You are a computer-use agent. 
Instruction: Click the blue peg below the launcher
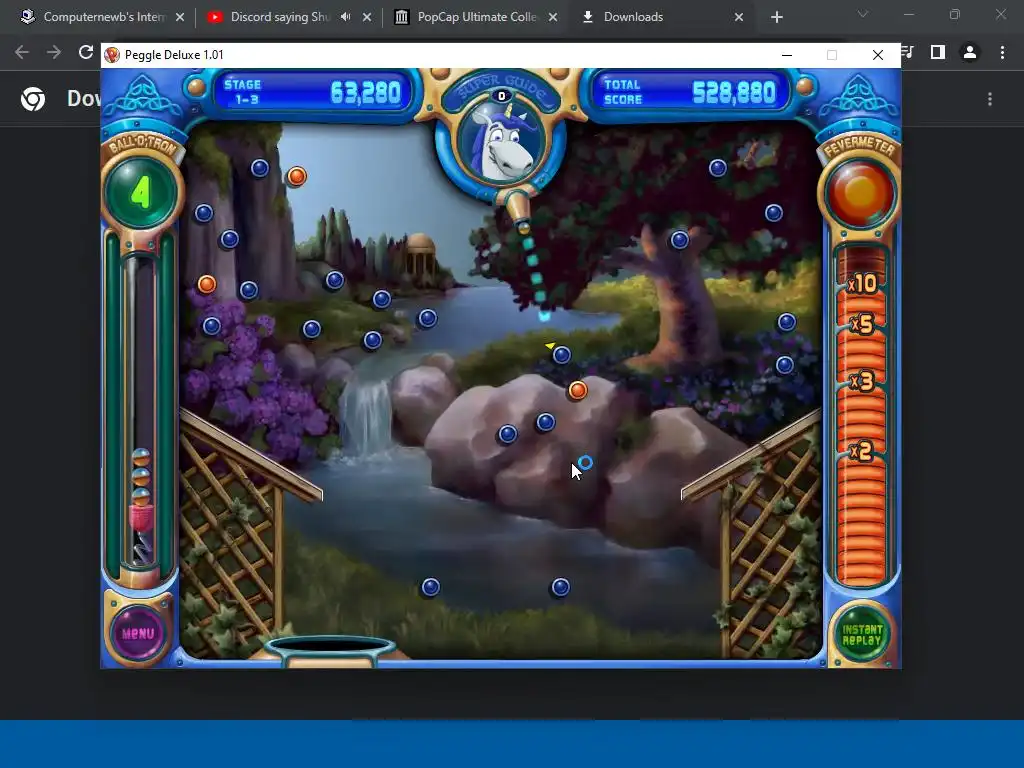click(x=562, y=355)
